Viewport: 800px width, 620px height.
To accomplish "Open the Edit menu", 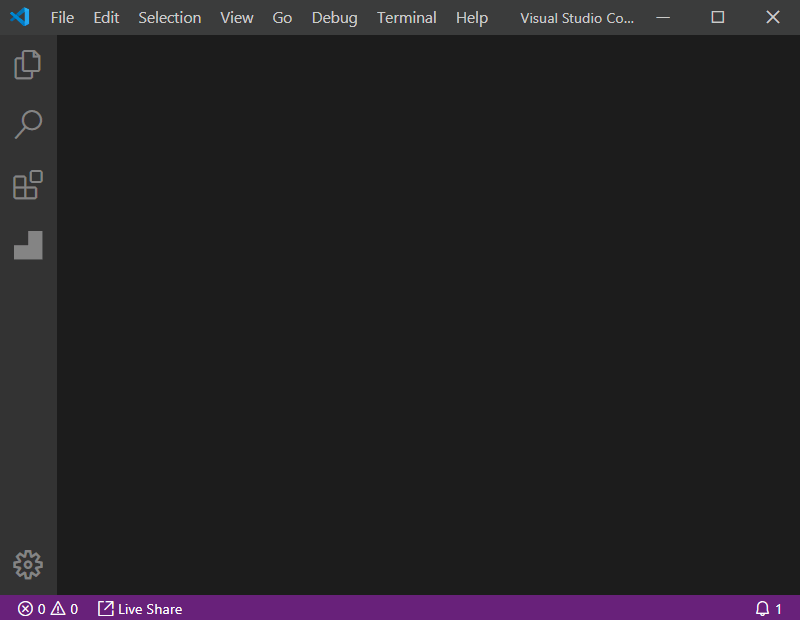I will coord(106,18).
